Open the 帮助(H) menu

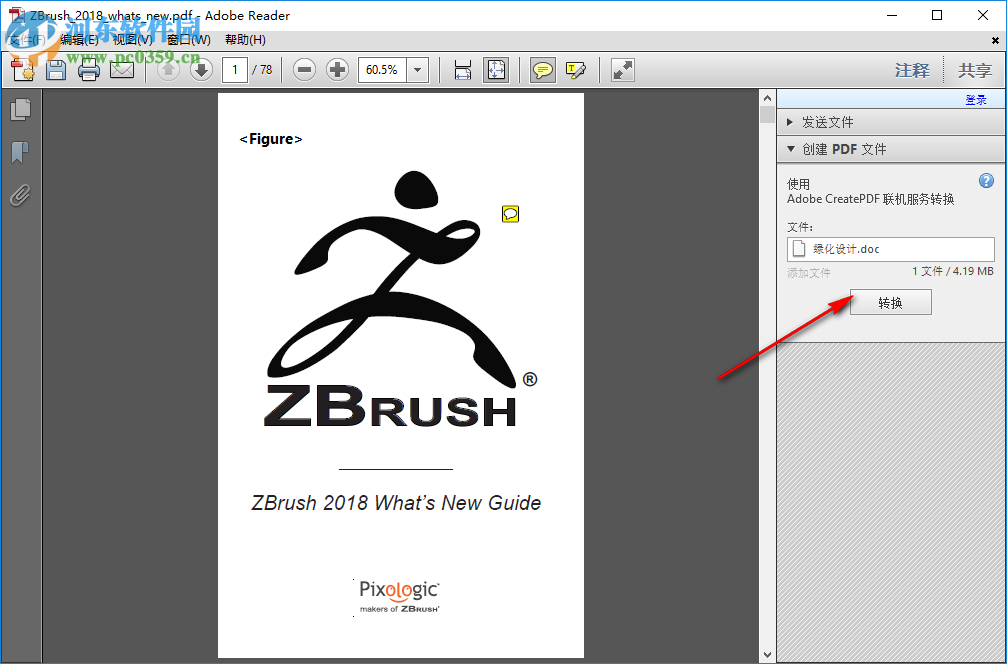point(245,40)
